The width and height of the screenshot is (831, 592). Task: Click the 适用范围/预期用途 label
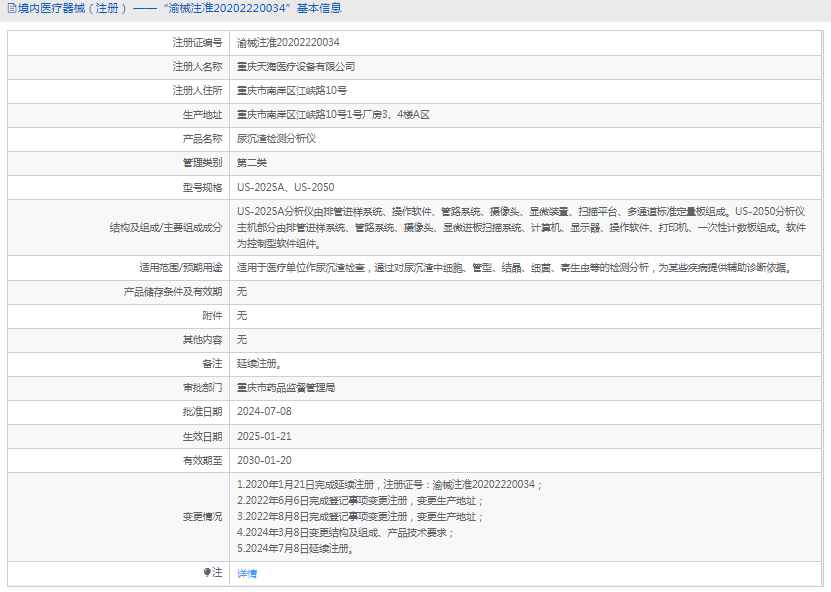coord(181,268)
